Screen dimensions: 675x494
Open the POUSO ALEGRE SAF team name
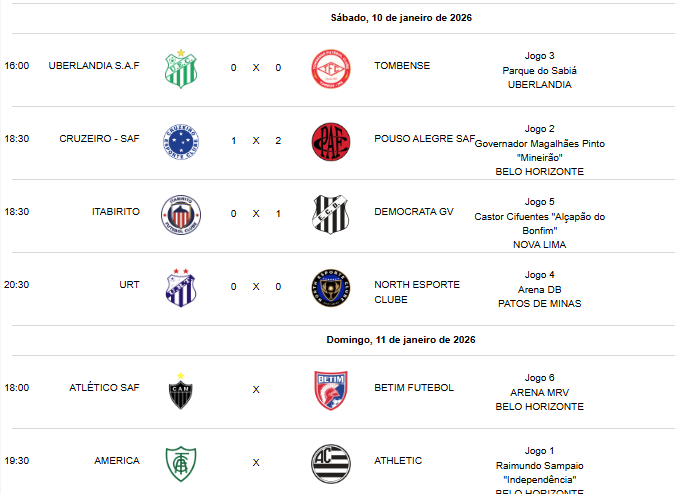424,139
